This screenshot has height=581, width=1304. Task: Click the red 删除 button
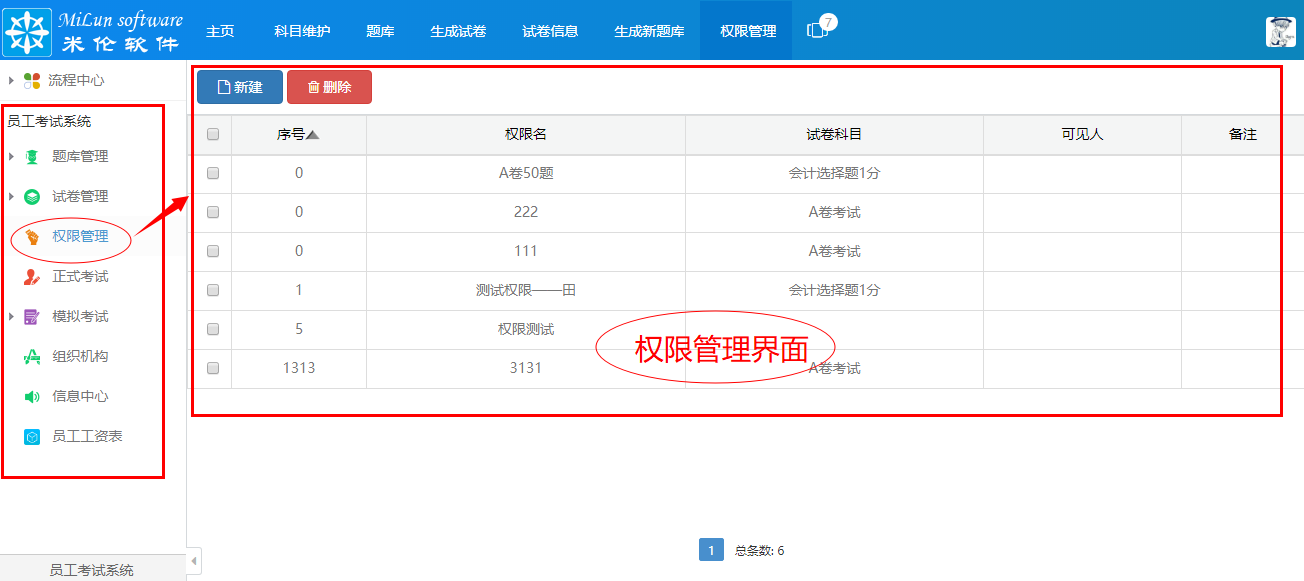coord(329,87)
